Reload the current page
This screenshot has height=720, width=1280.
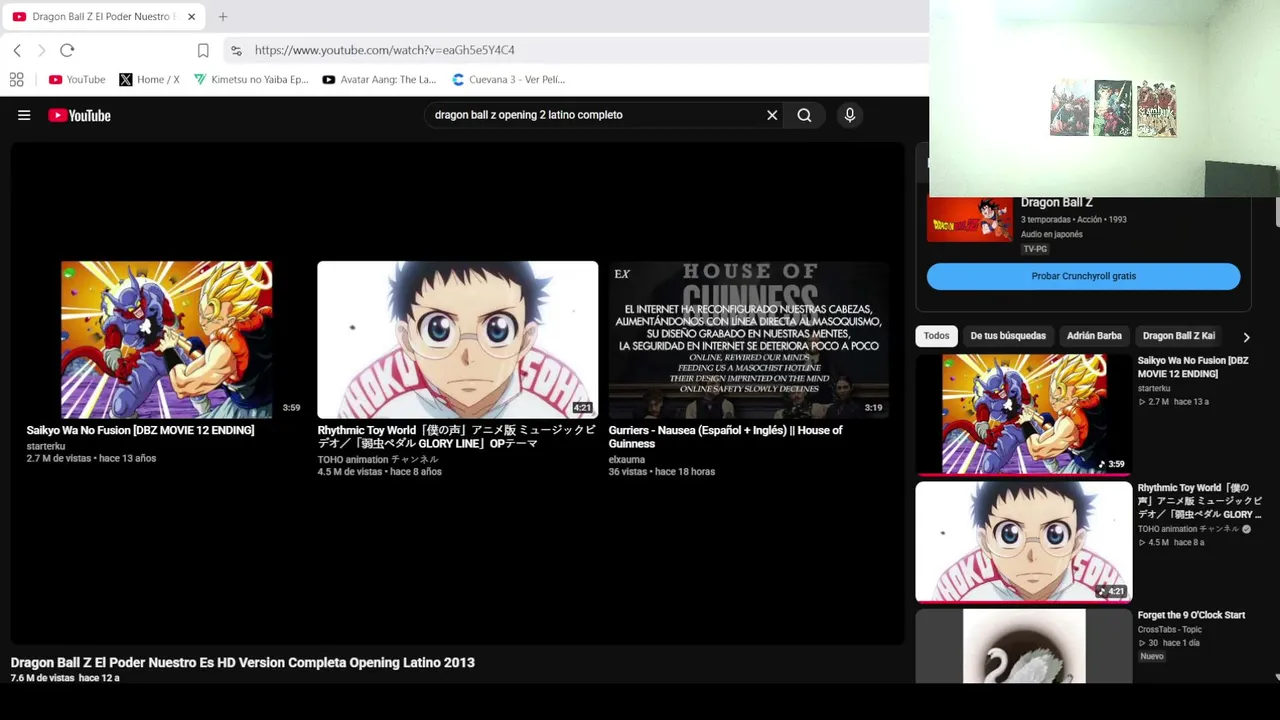(x=67, y=50)
